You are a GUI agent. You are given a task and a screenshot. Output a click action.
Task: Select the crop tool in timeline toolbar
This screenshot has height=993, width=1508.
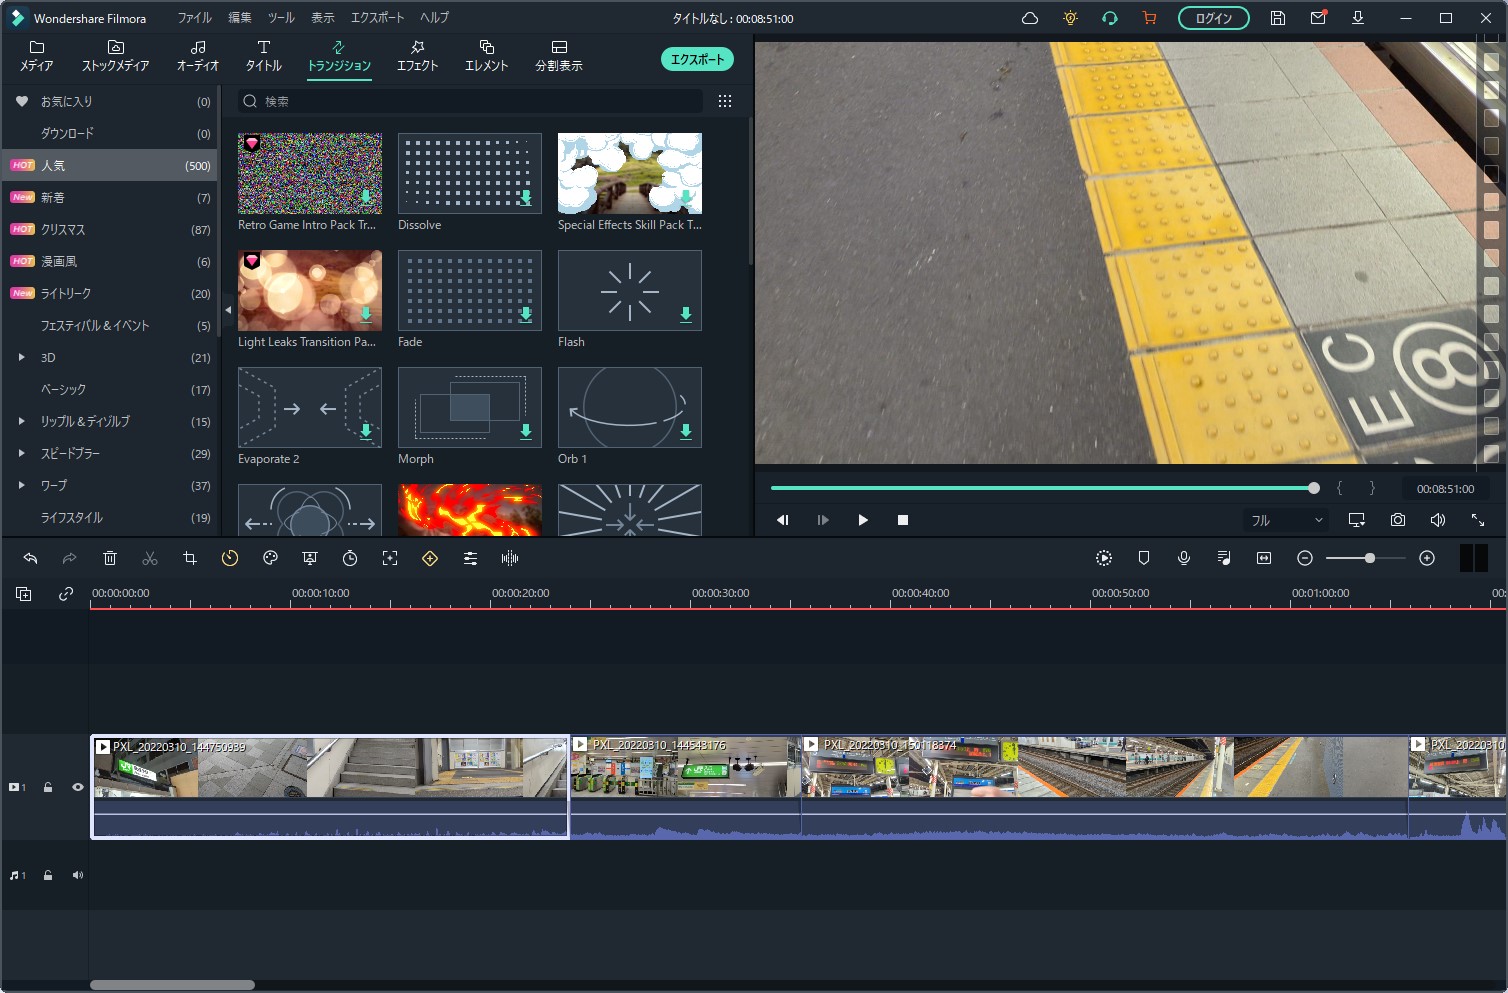[x=190, y=559]
